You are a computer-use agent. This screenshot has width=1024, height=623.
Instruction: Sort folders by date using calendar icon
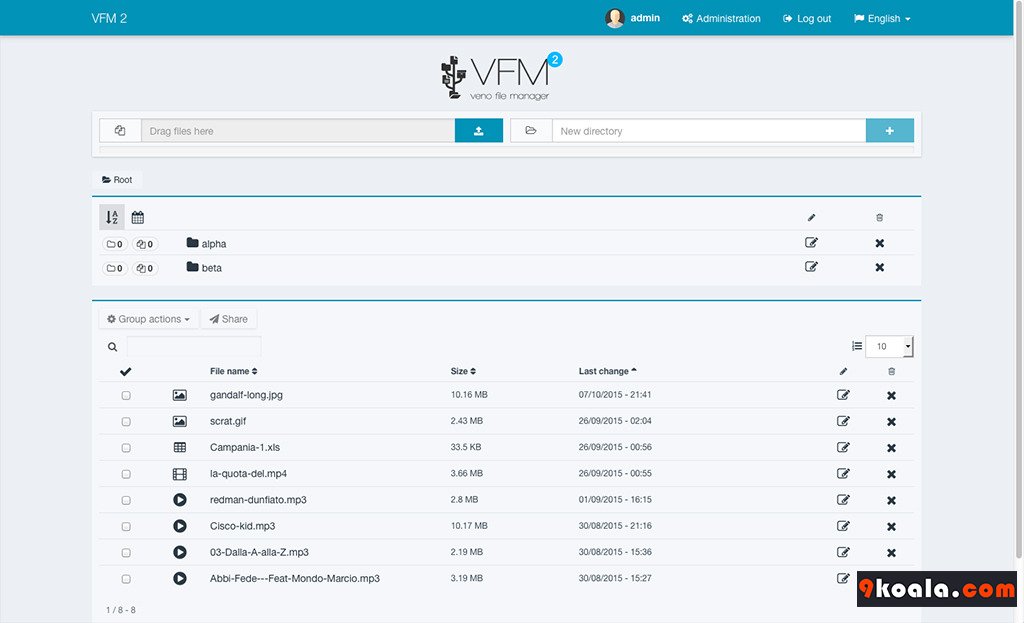[x=138, y=217]
